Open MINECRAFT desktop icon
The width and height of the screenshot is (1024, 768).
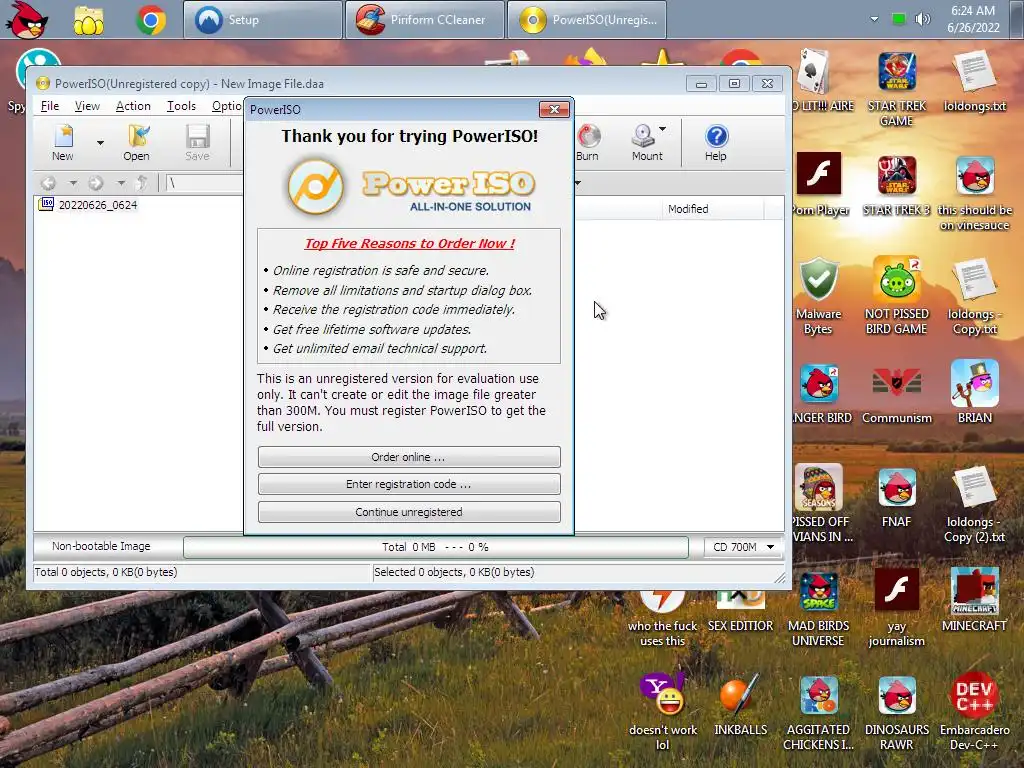tap(974, 600)
